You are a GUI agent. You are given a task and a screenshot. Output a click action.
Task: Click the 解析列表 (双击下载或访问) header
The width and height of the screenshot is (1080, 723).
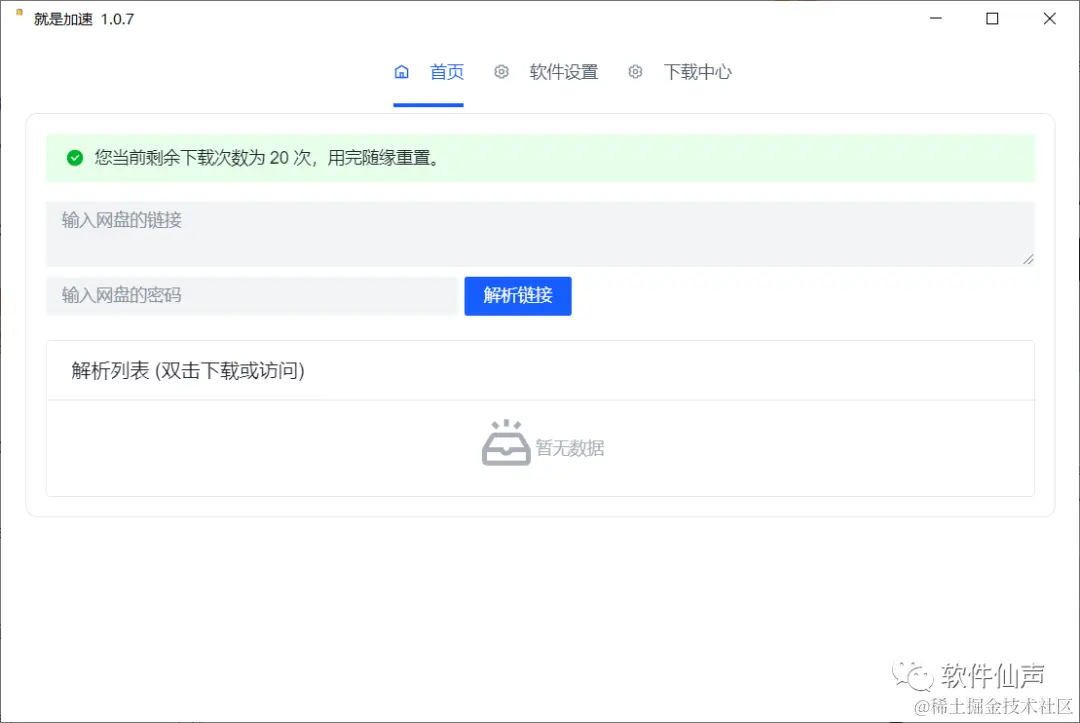coord(188,371)
